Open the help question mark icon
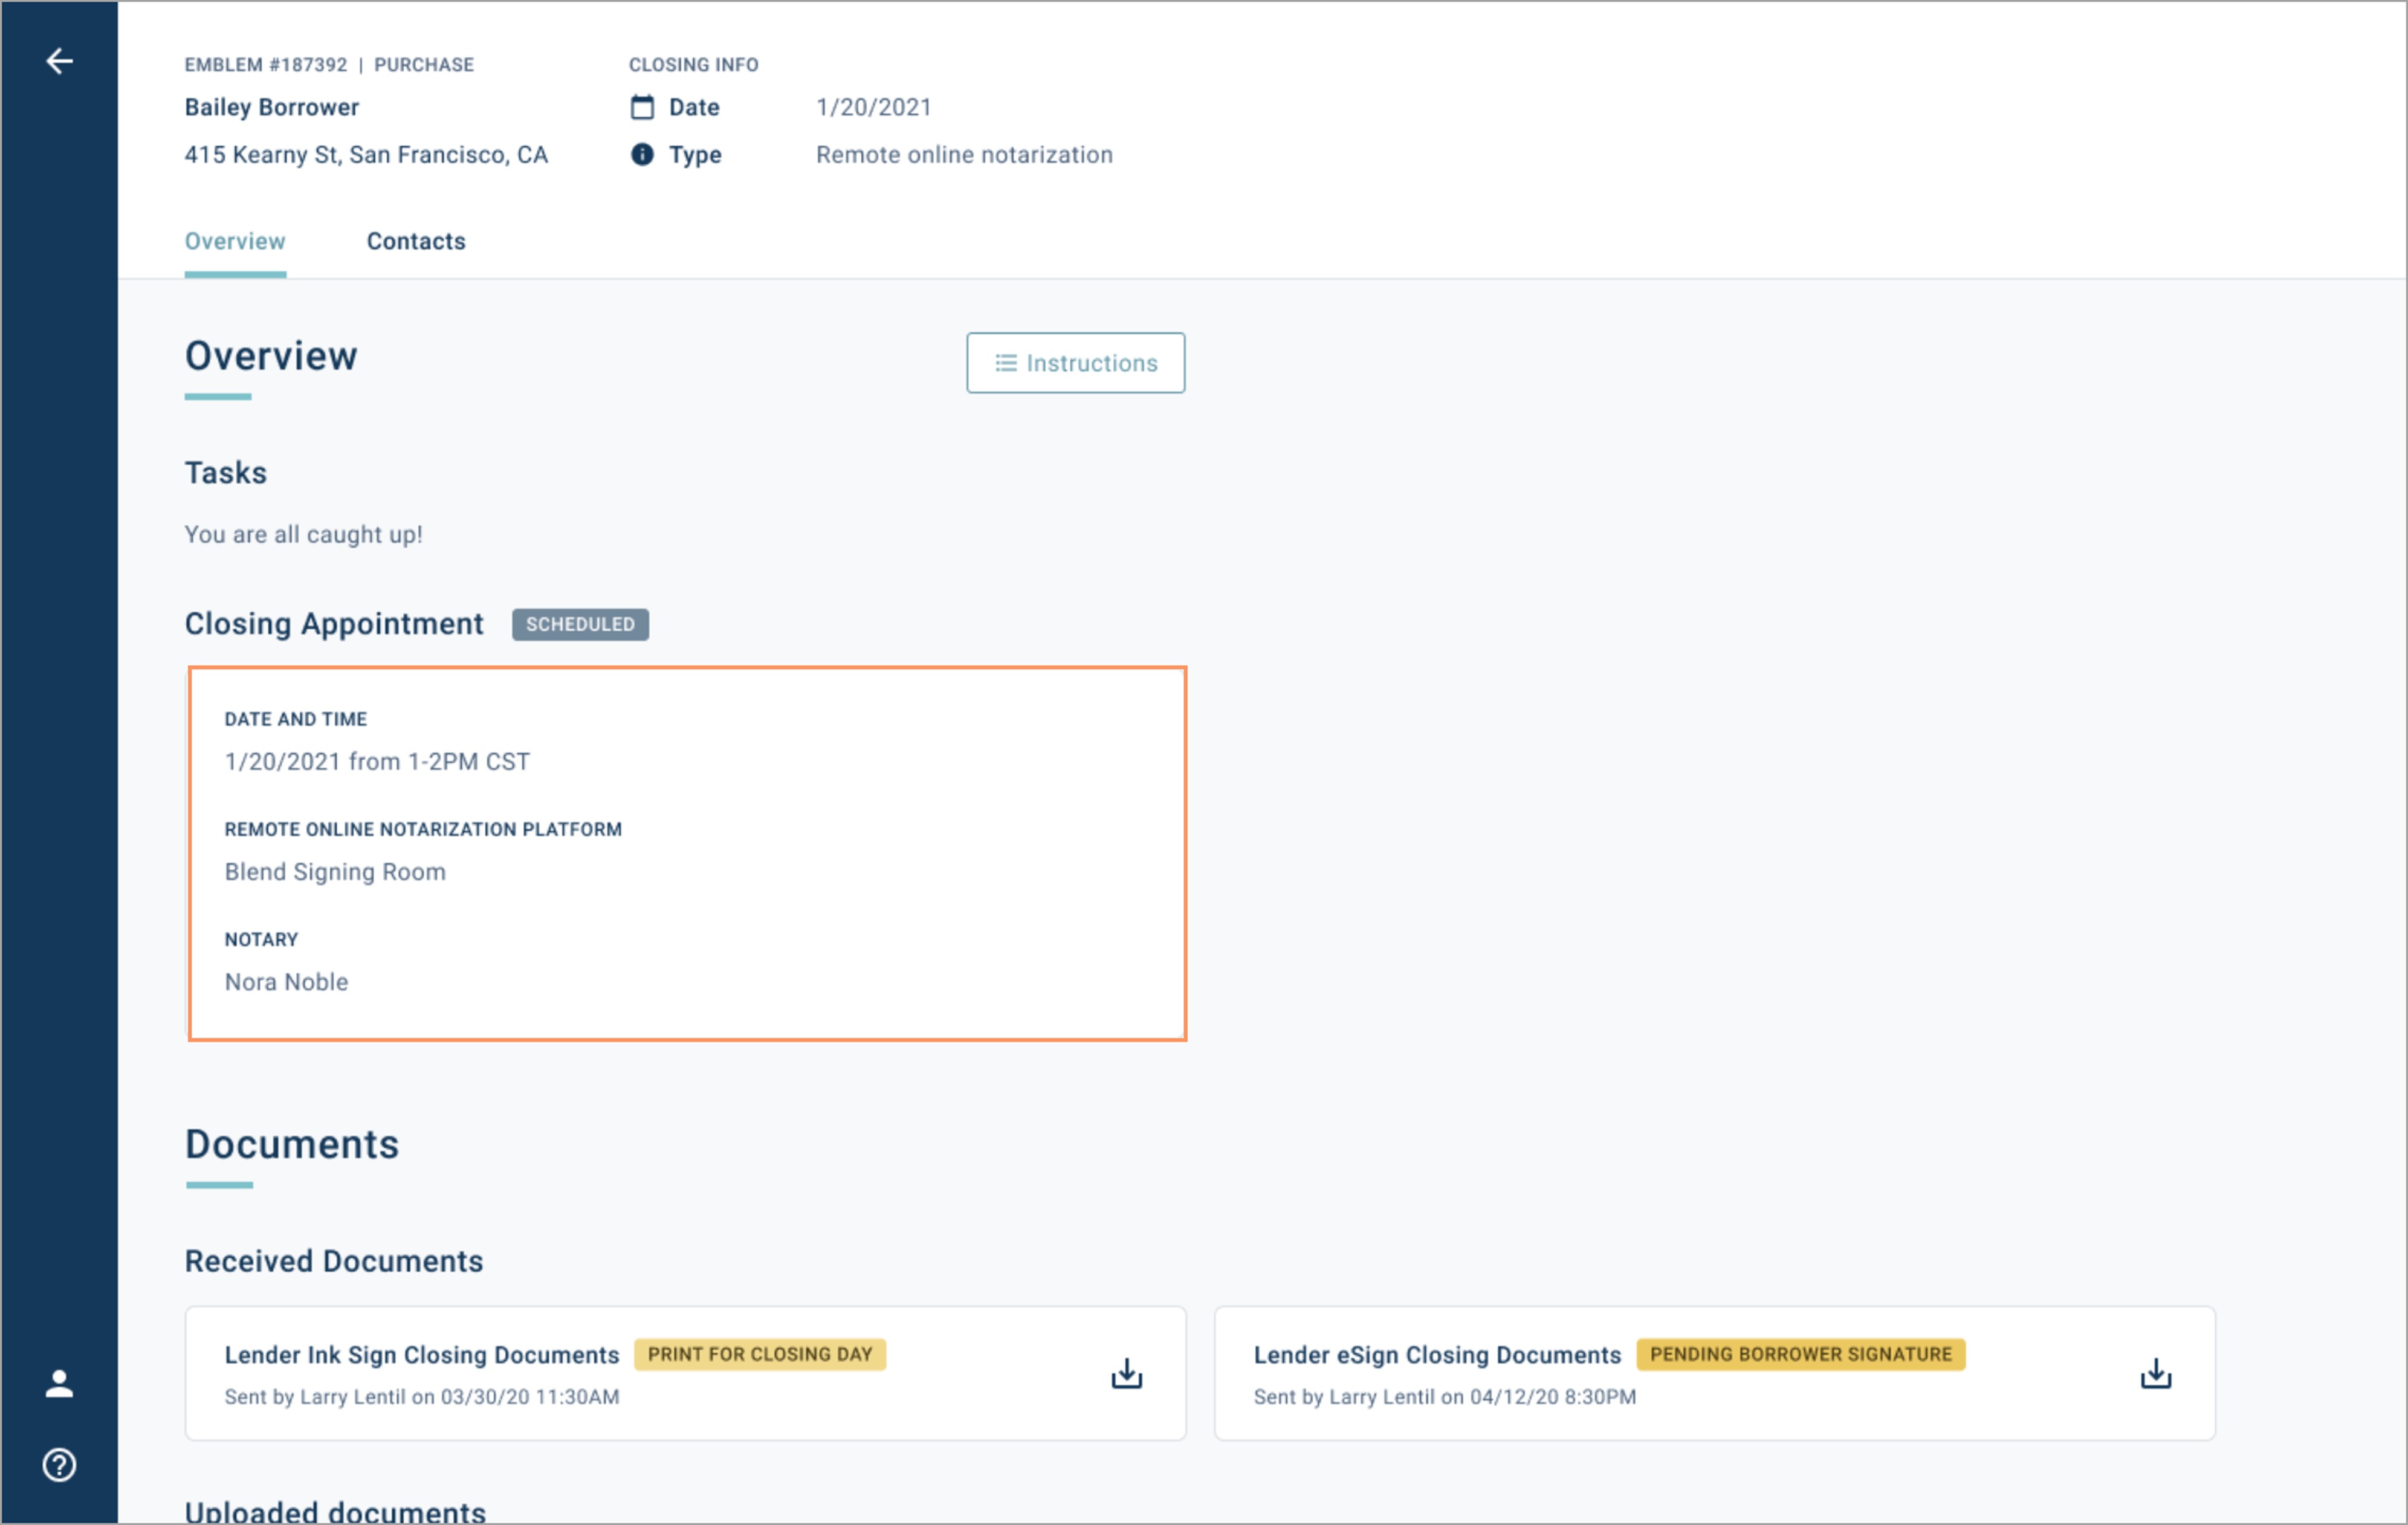This screenshot has height=1525, width=2408. [x=59, y=1465]
